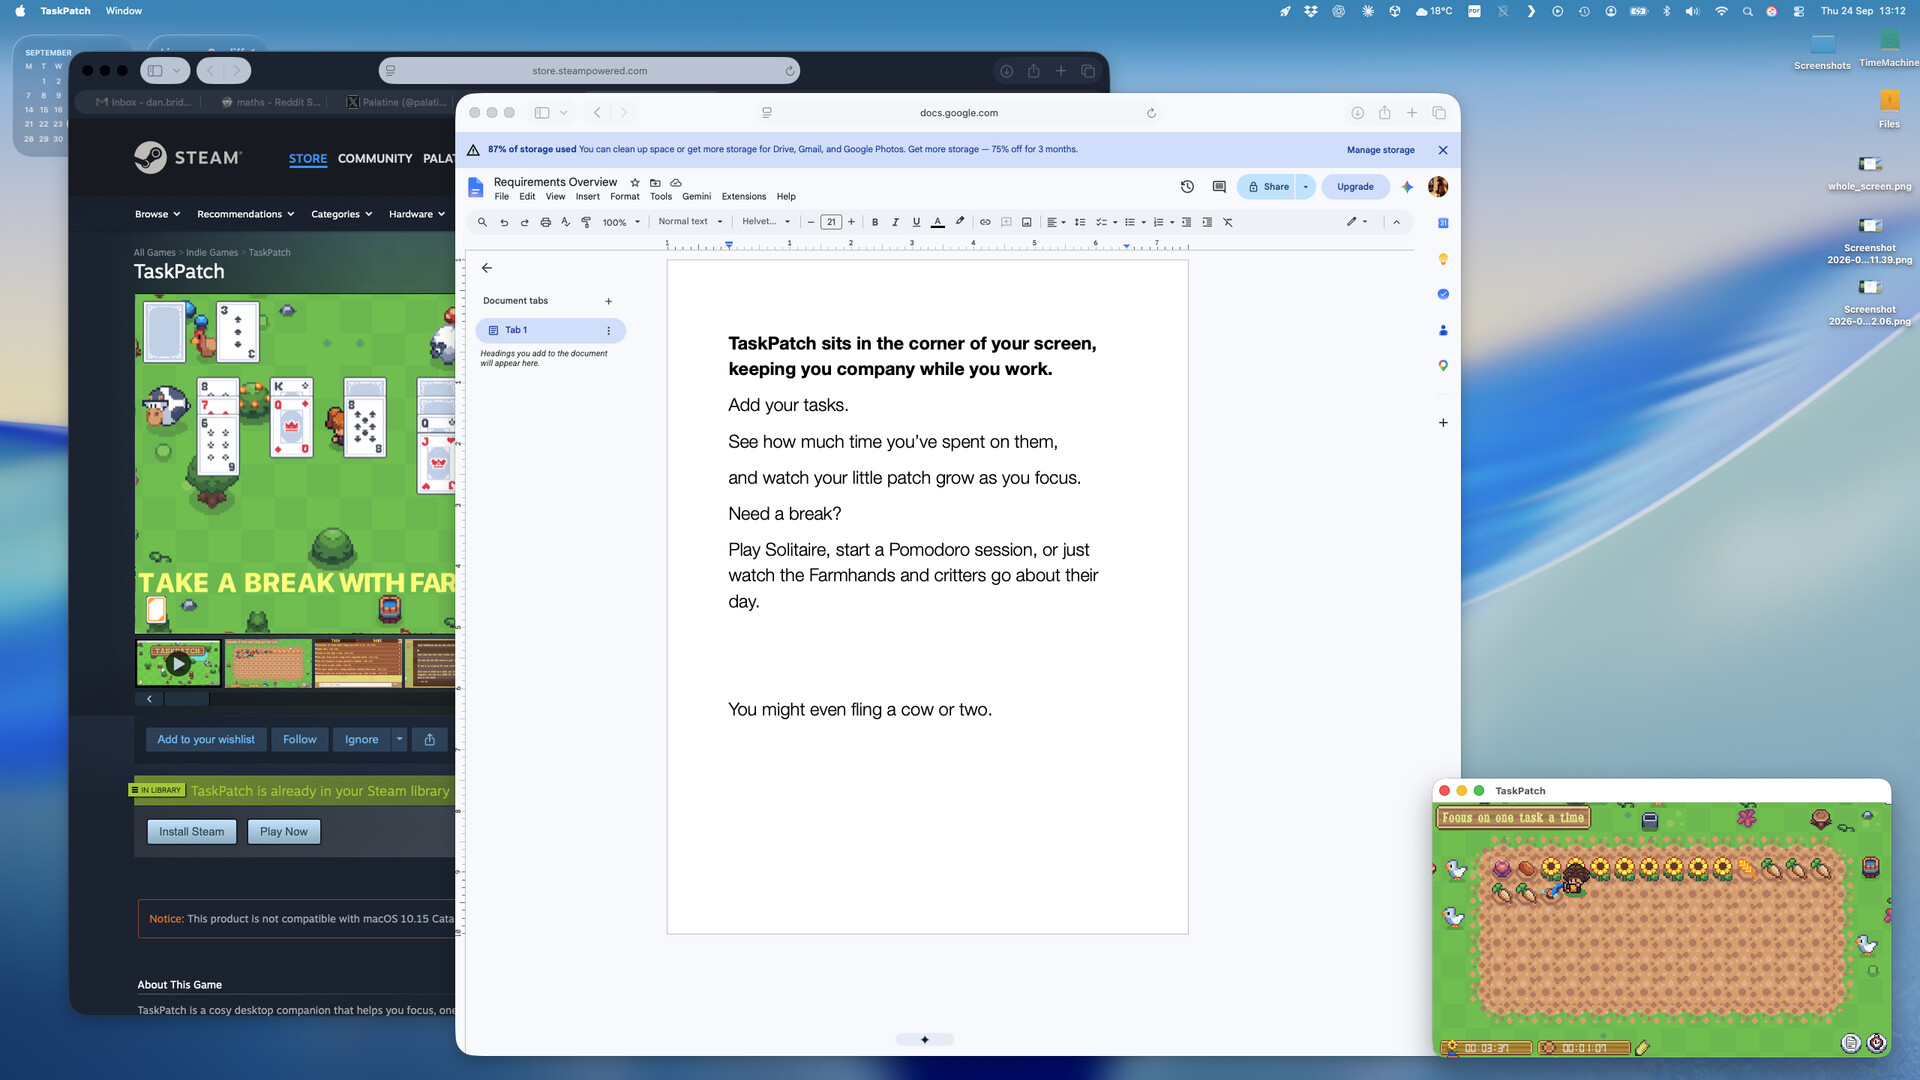Click the Insert link icon in Docs
Viewport: 1920px width, 1080px height.
tap(985, 222)
